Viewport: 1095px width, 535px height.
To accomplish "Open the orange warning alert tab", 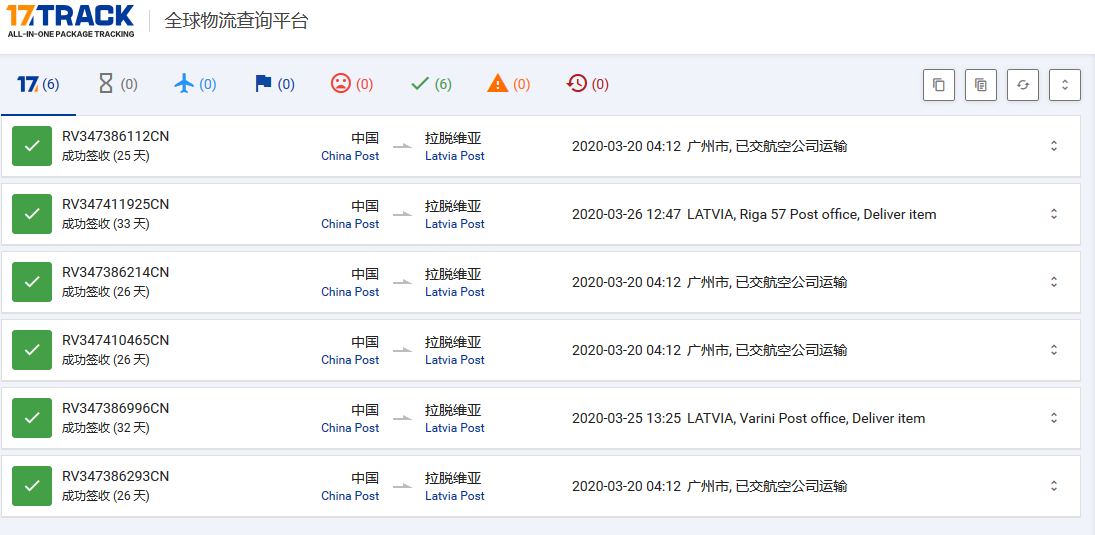I will (509, 84).
